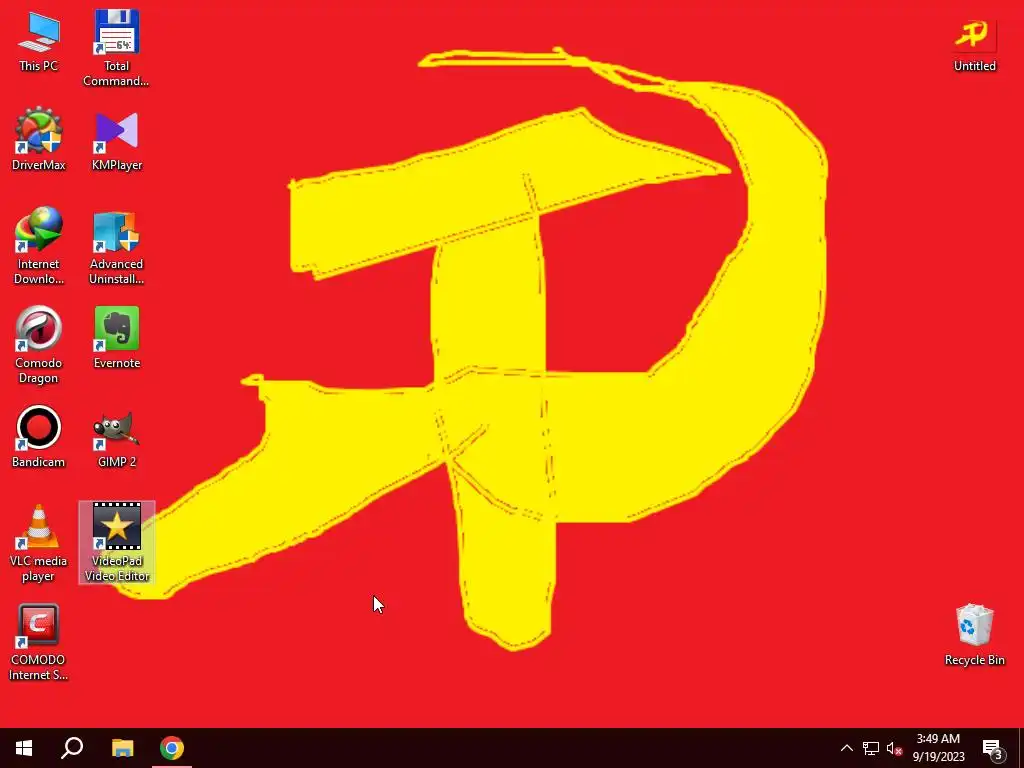Select the Advanced Uninstaller shortcut icon

[116, 247]
